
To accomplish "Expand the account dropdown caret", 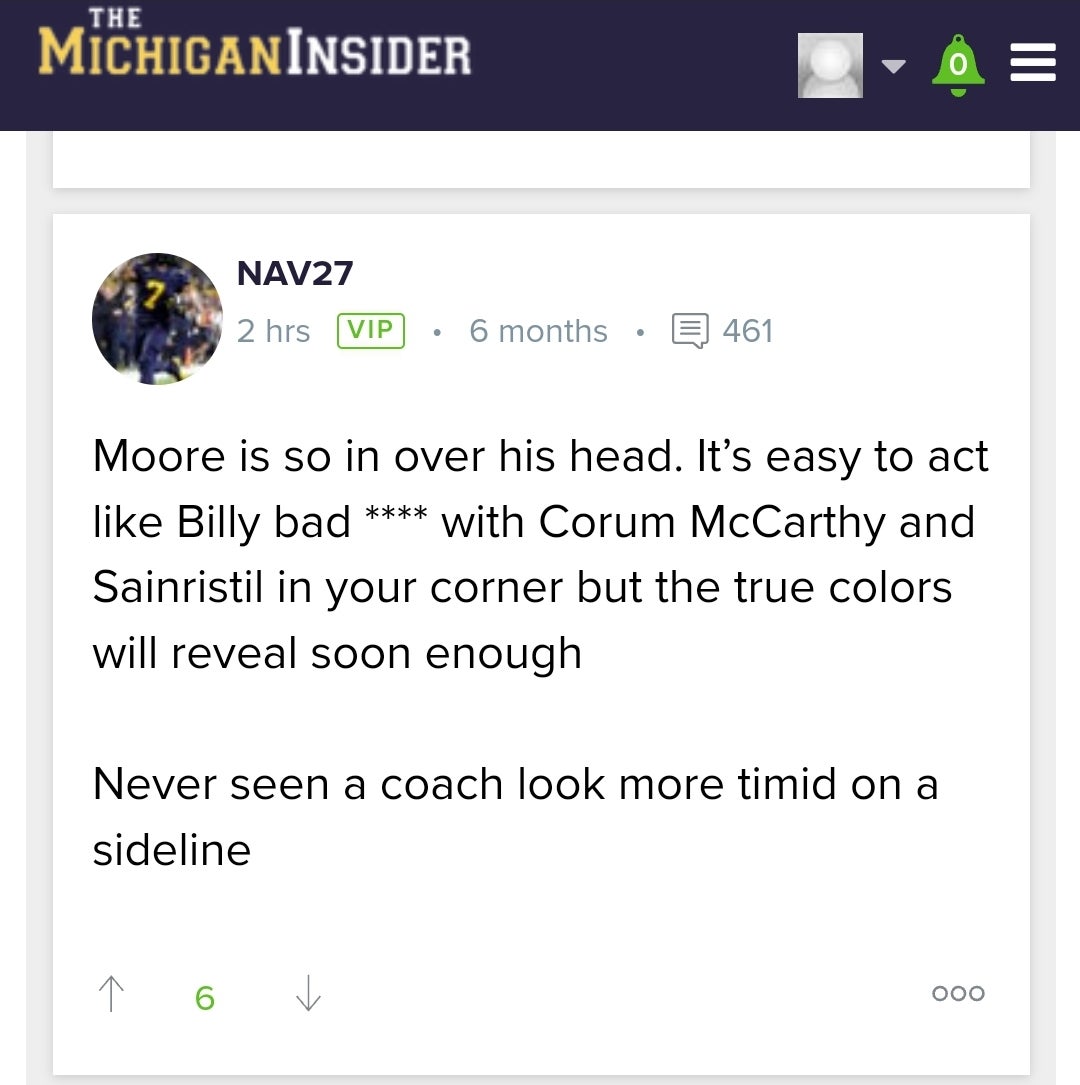I will (893, 67).
